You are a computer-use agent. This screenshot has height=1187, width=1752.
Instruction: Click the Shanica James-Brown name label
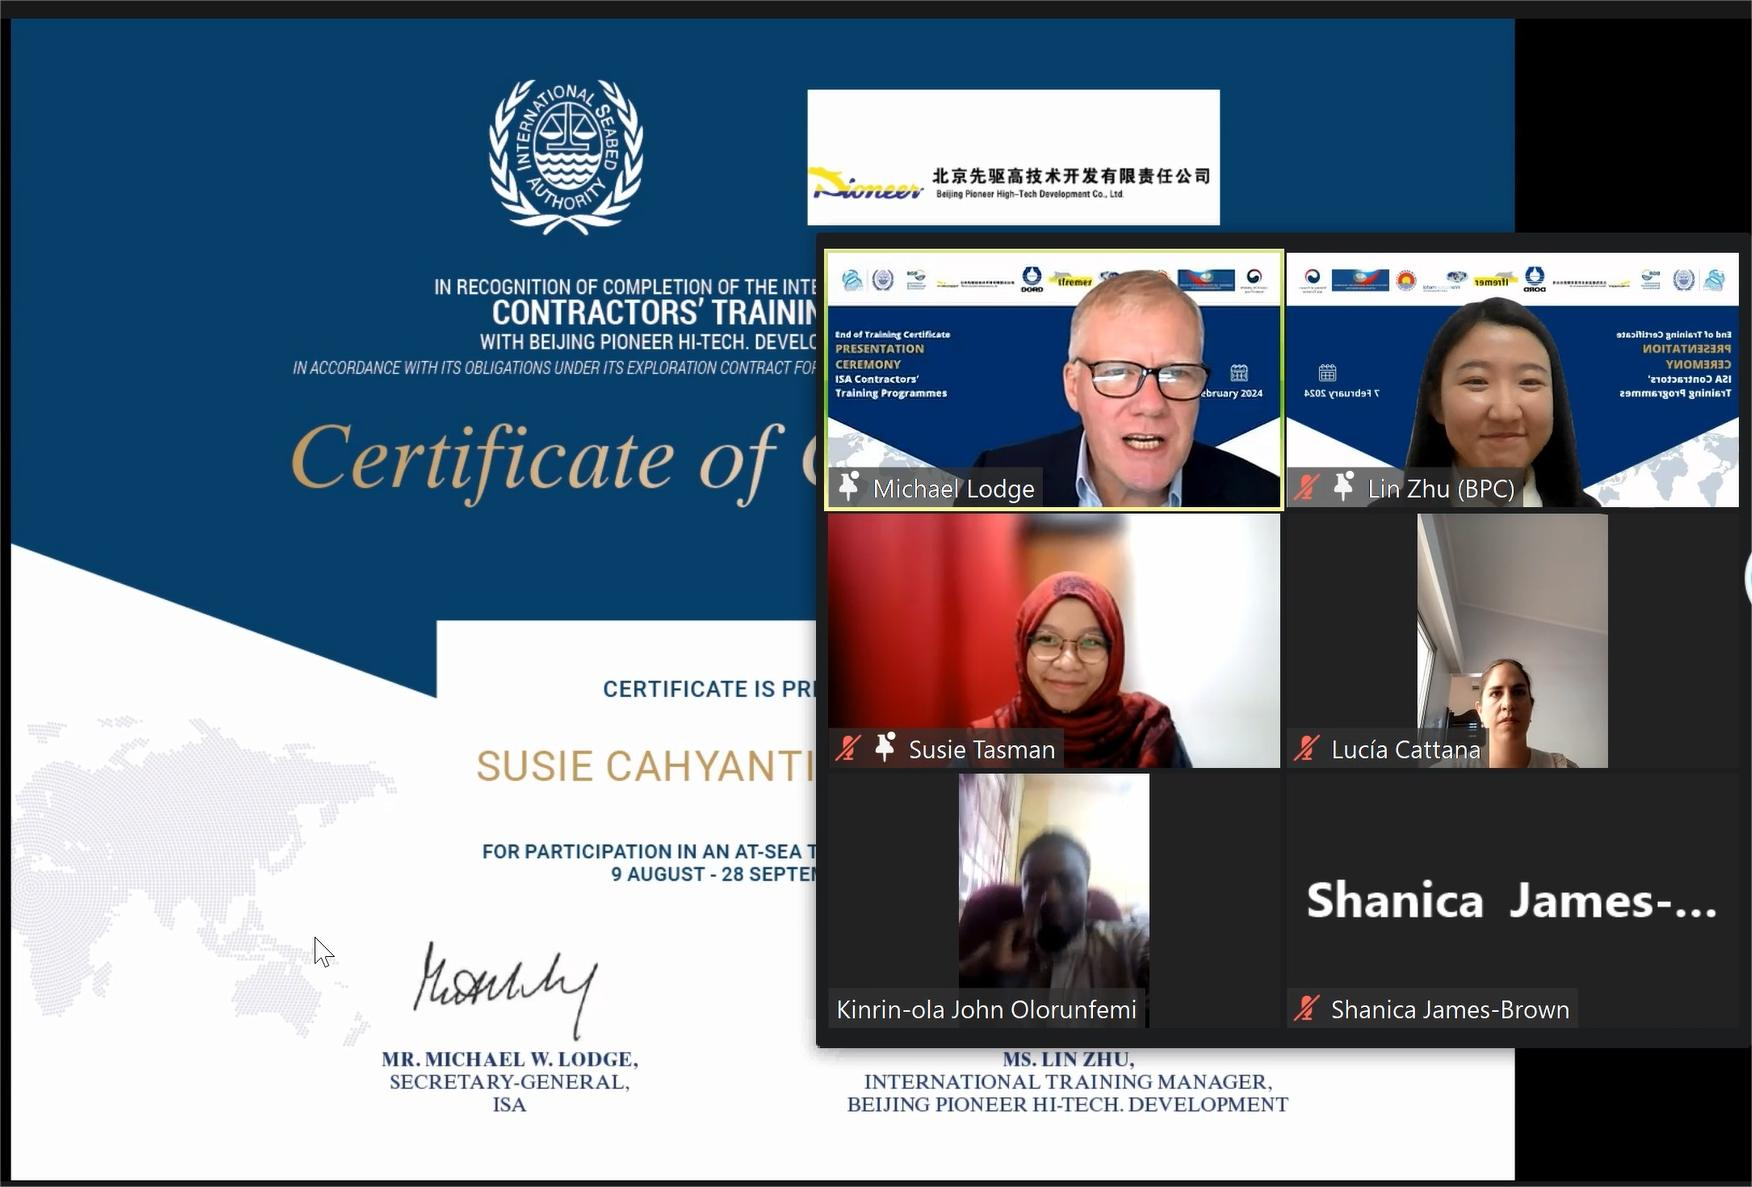coord(1450,1010)
